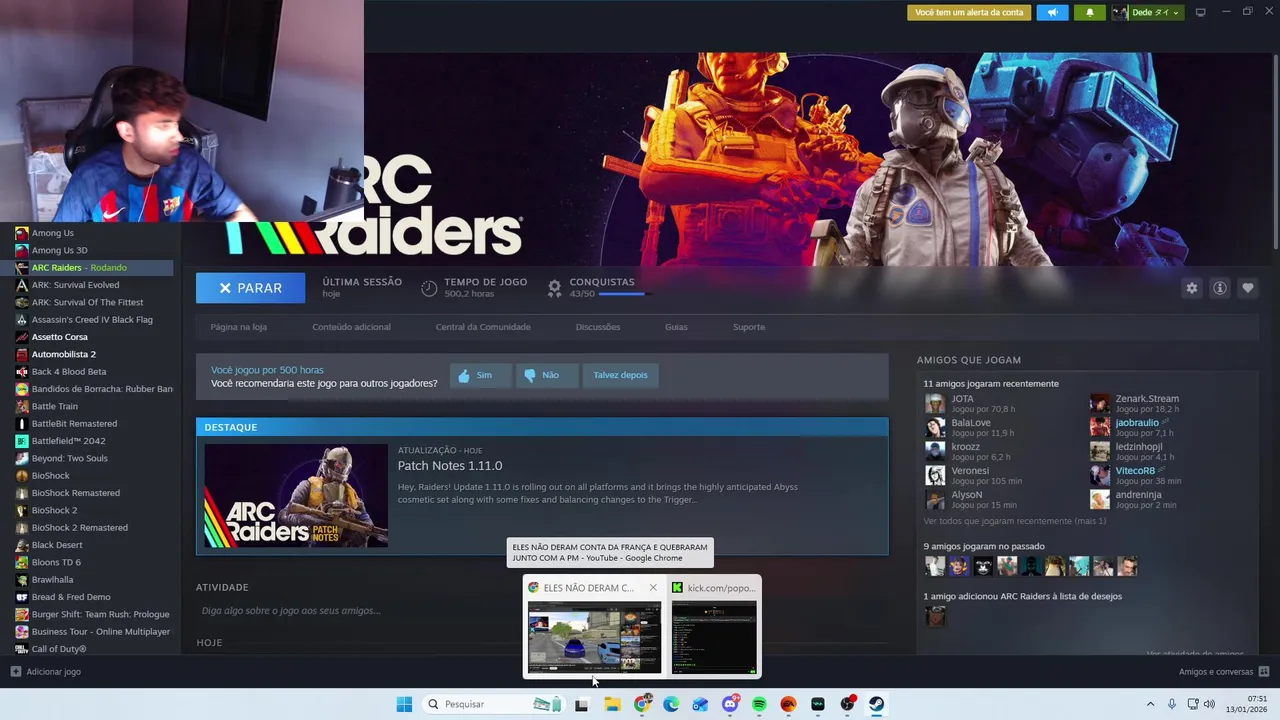This screenshot has height=720, width=1280.
Task: Show game info icon
Action: click(x=1219, y=288)
